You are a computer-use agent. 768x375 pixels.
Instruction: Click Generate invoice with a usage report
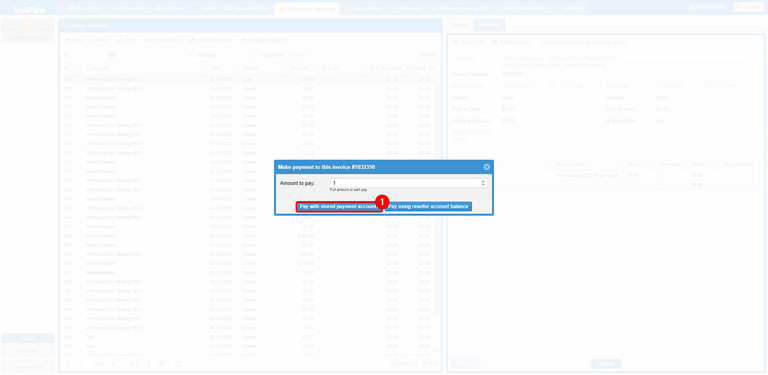click(583, 43)
